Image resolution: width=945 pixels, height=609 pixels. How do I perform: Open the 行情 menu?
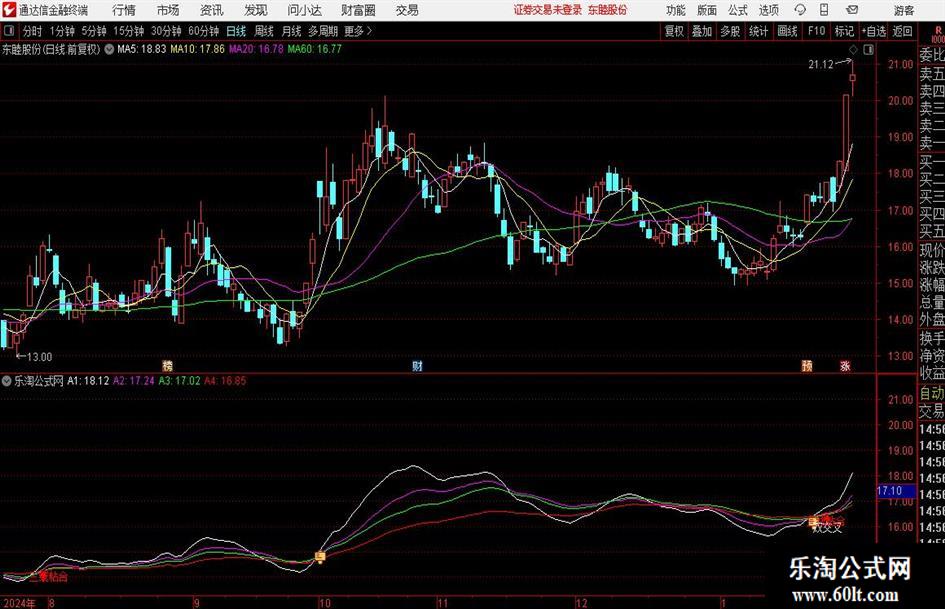(124, 10)
